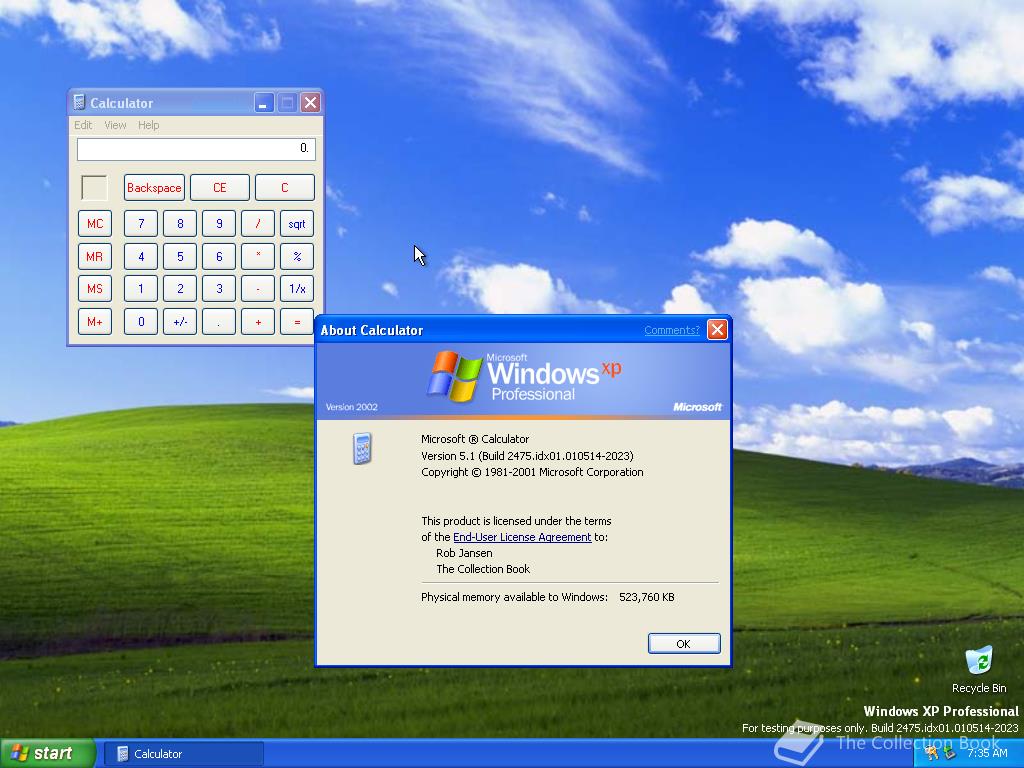
Task: Select the Calculator taskbar button
Action: (x=184, y=754)
